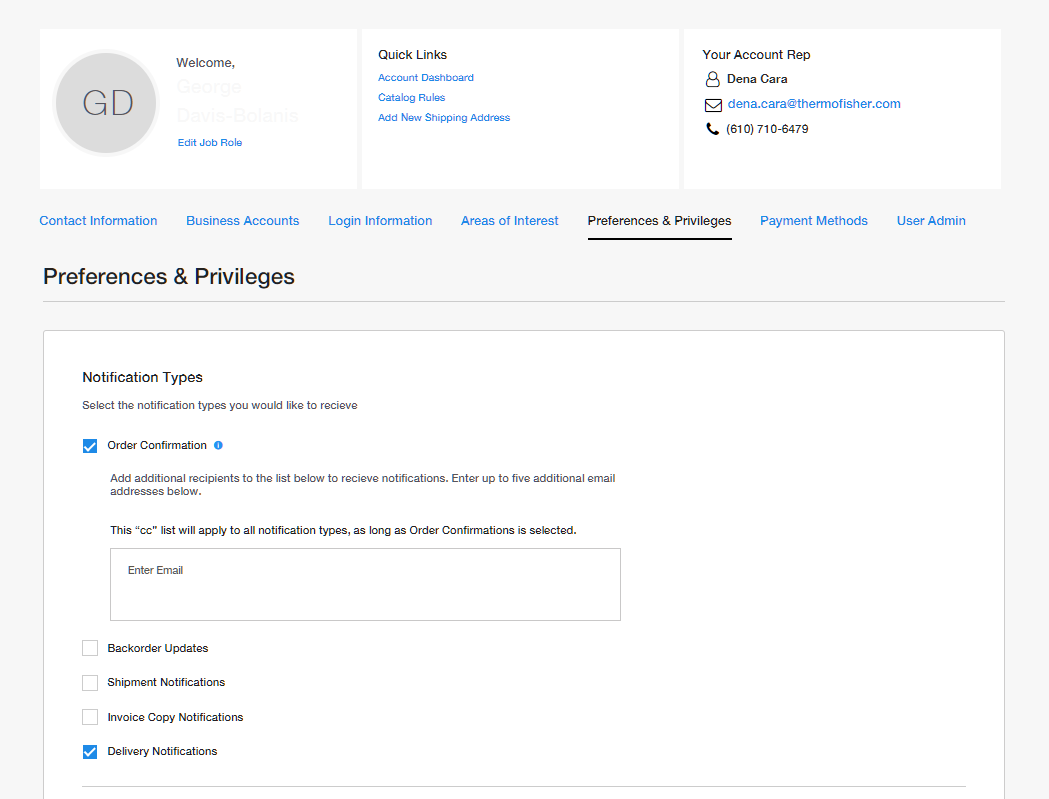Viewport: 1049px width, 799px height.
Task: Select the Business Accounts tab
Action: [x=242, y=220]
